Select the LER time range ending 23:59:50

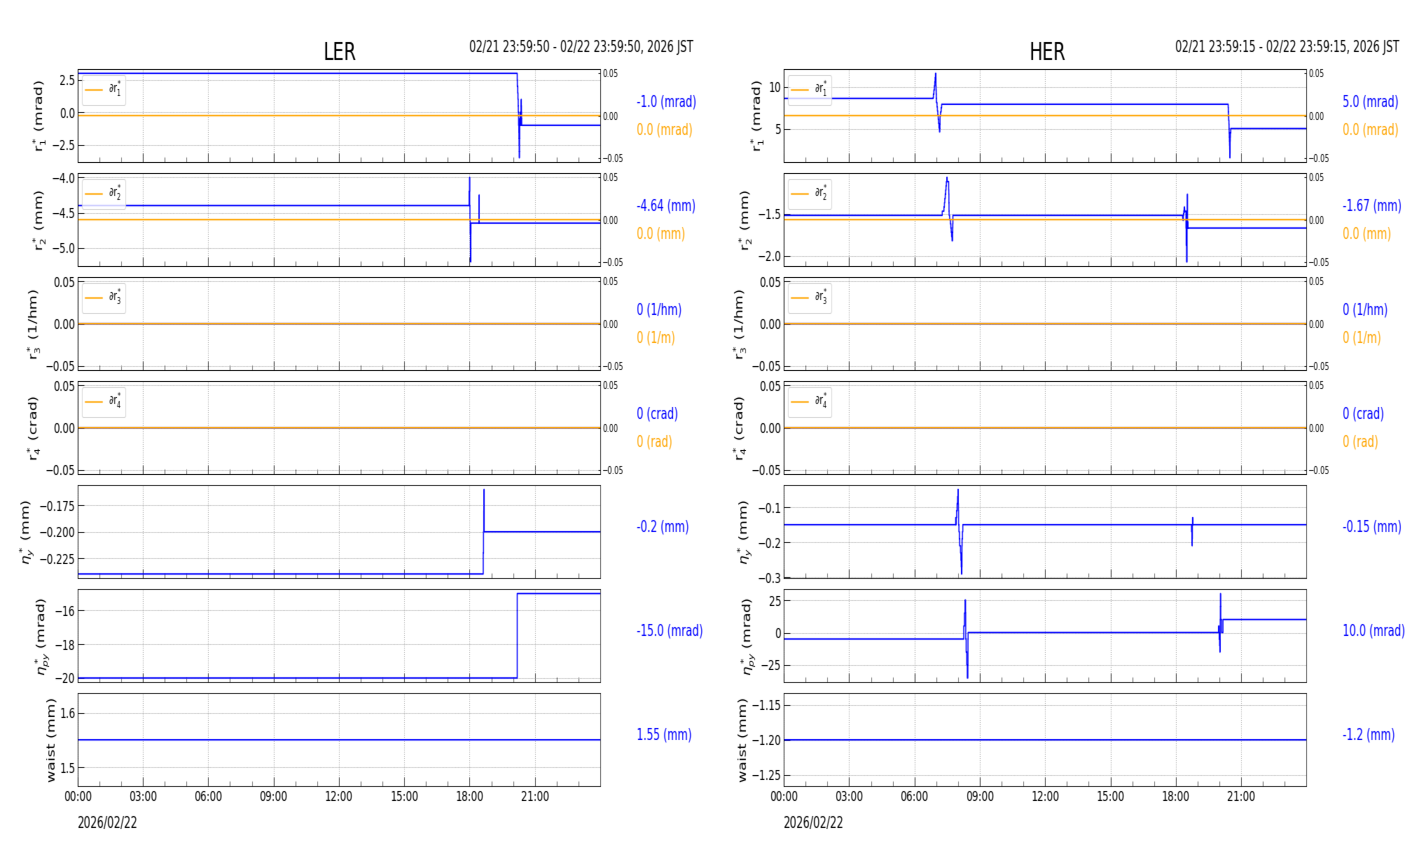(x=581, y=47)
